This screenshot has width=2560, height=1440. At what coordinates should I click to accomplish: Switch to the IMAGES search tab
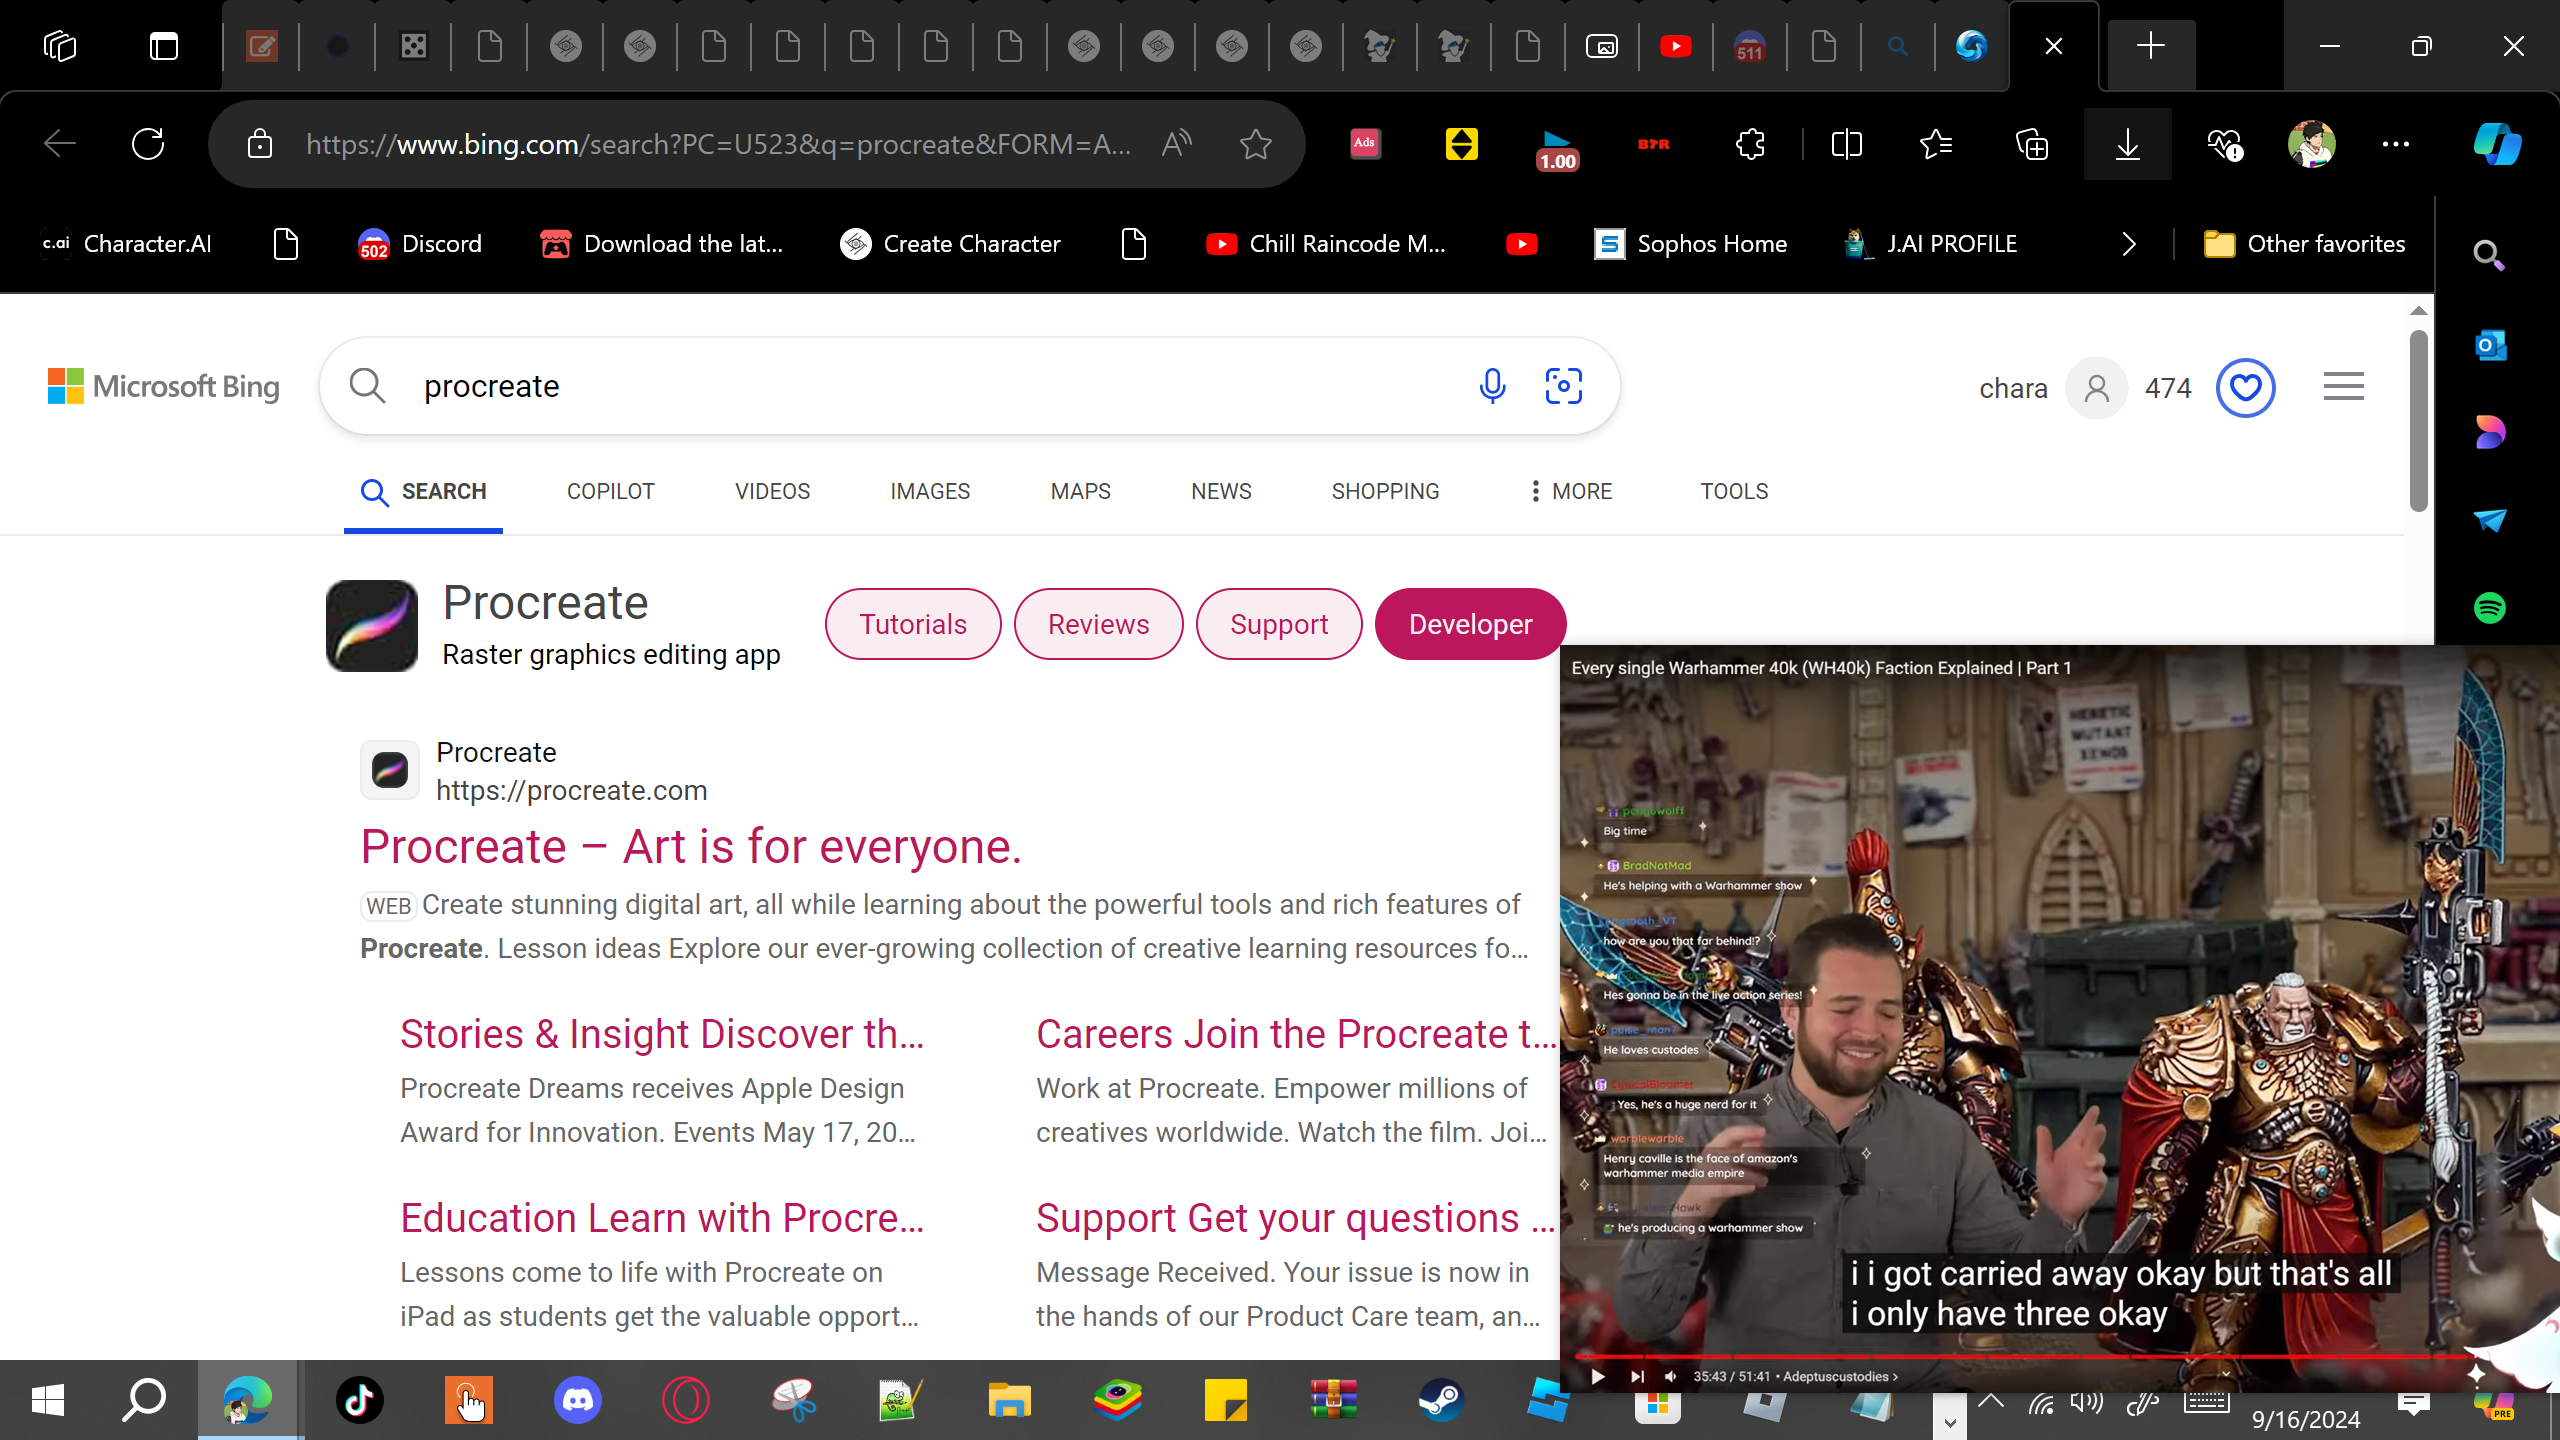pos(930,492)
